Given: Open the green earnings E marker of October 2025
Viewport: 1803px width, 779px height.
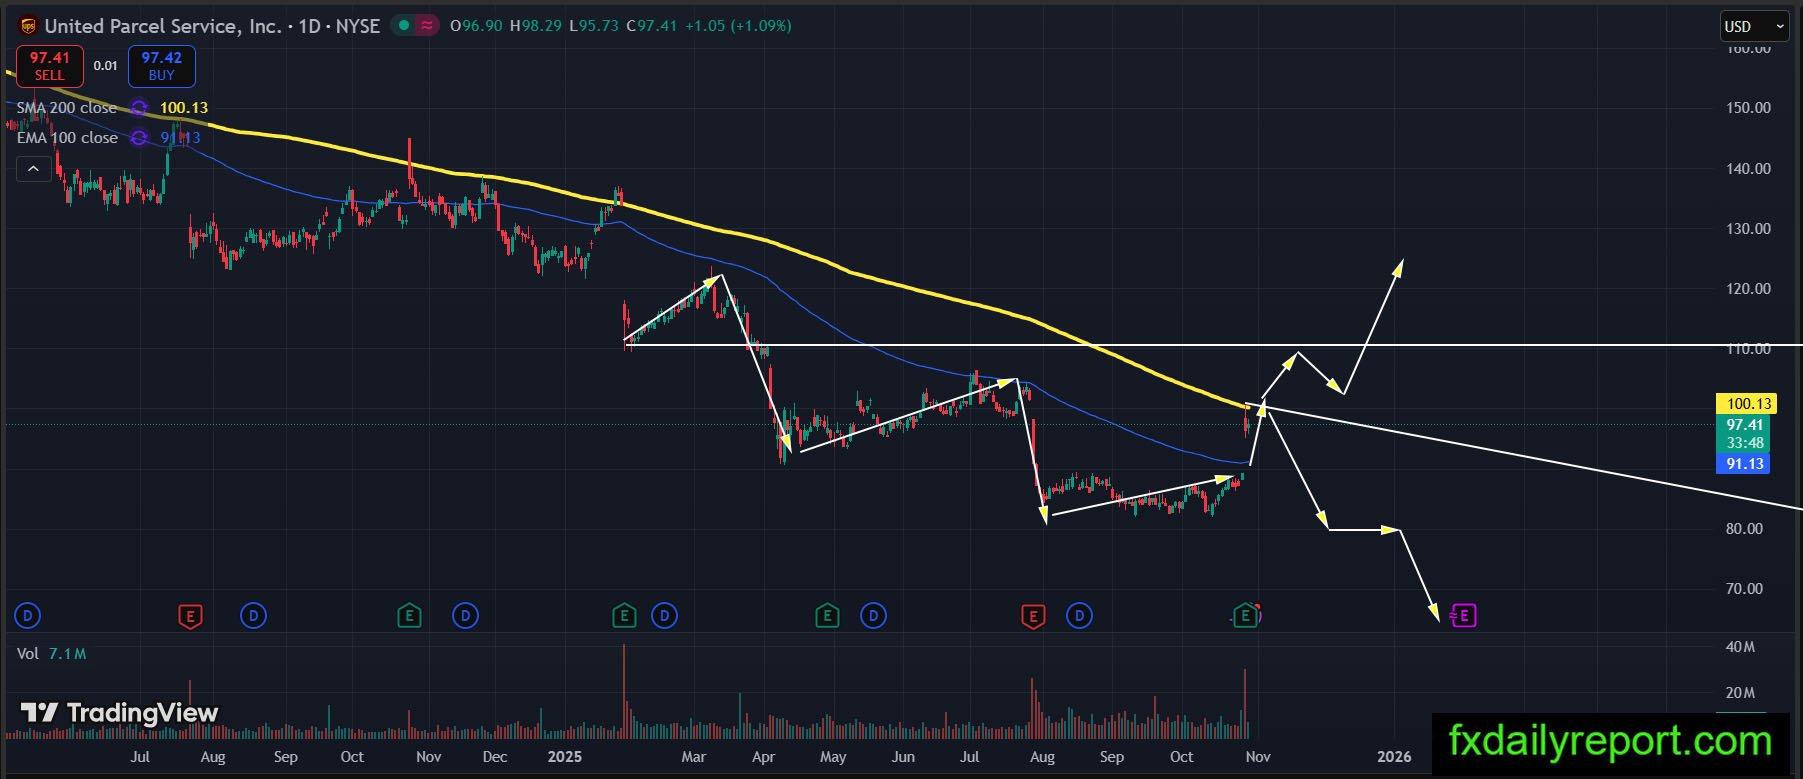Looking at the screenshot, I should [1245, 615].
